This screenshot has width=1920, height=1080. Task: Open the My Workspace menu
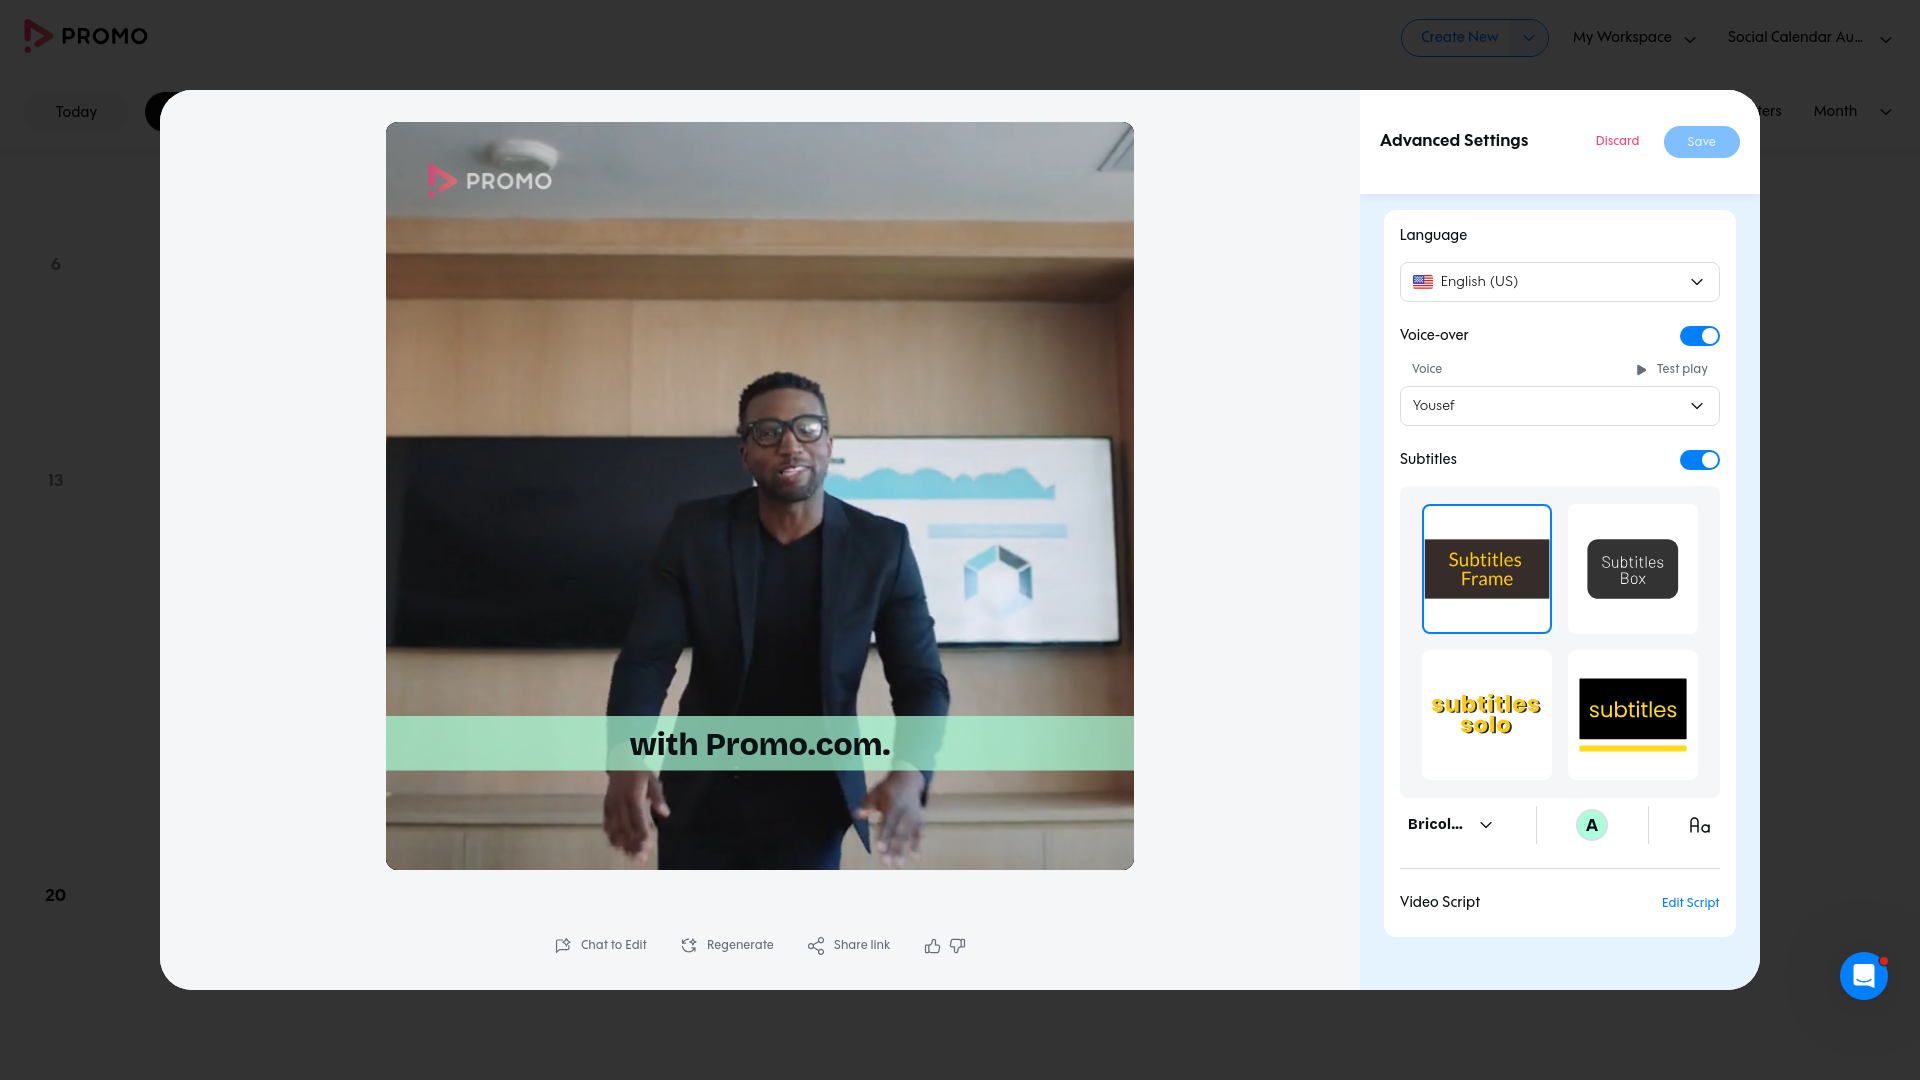tap(1634, 38)
